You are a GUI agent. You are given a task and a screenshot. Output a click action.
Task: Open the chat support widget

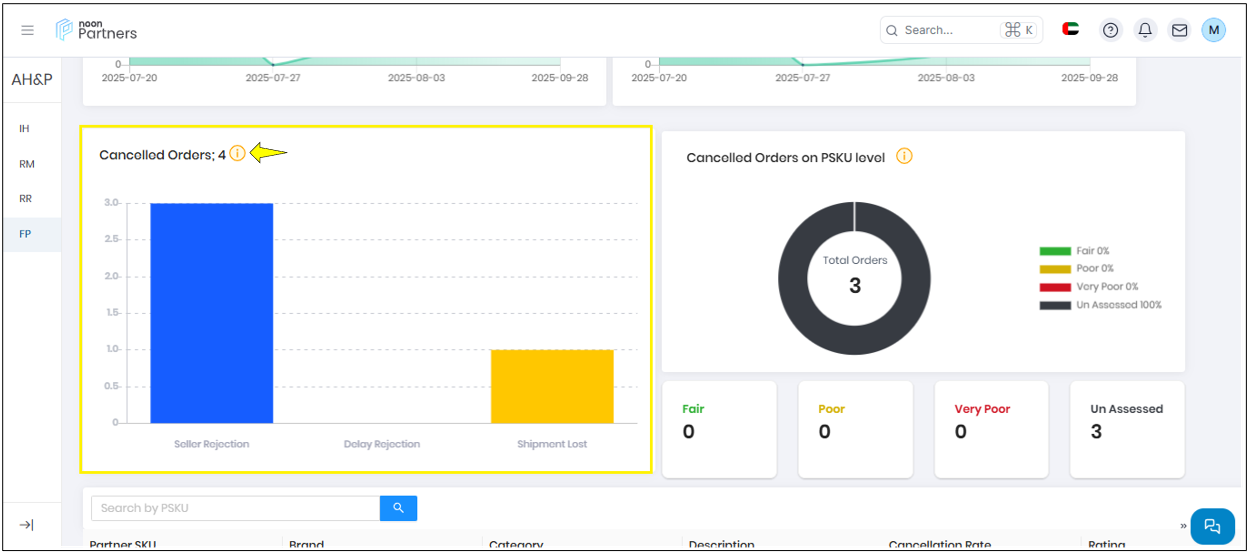pyautogui.click(x=1212, y=526)
